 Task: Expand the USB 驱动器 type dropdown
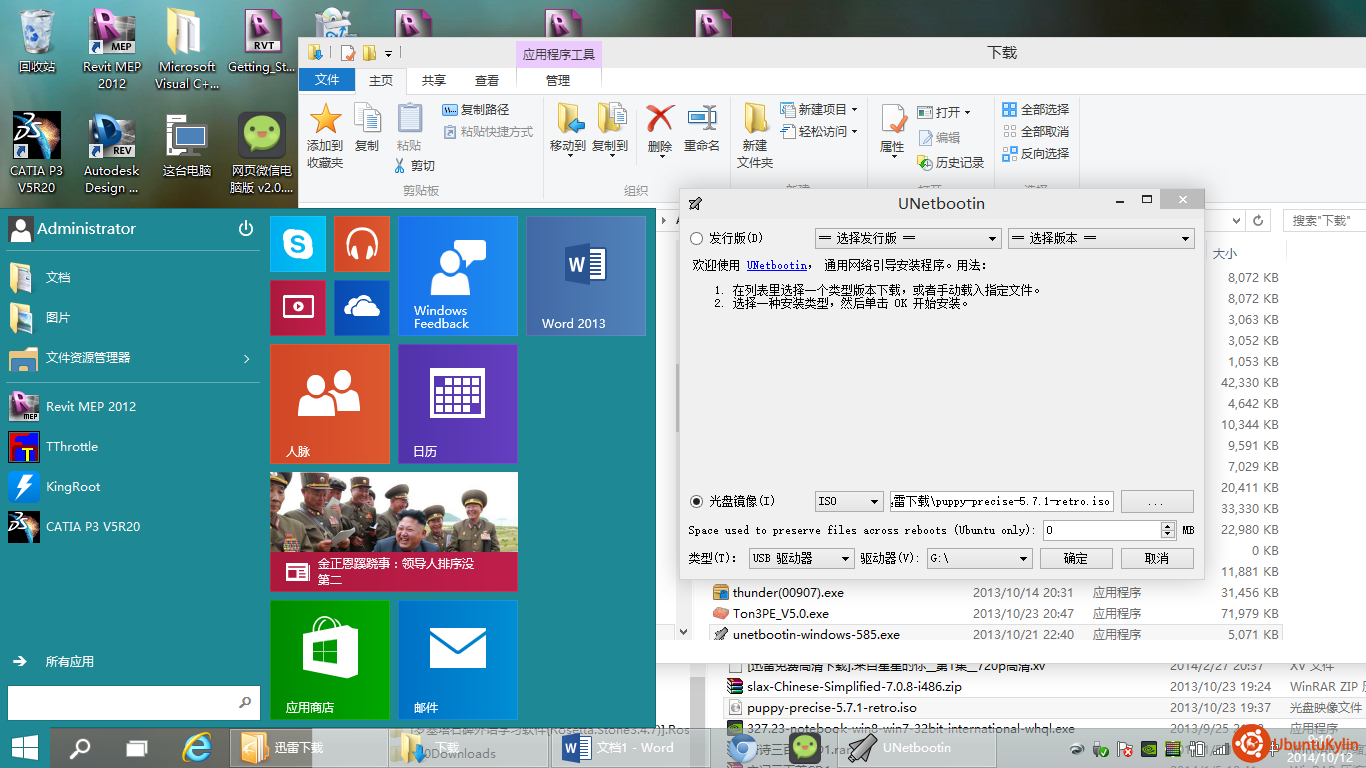click(802, 558)
